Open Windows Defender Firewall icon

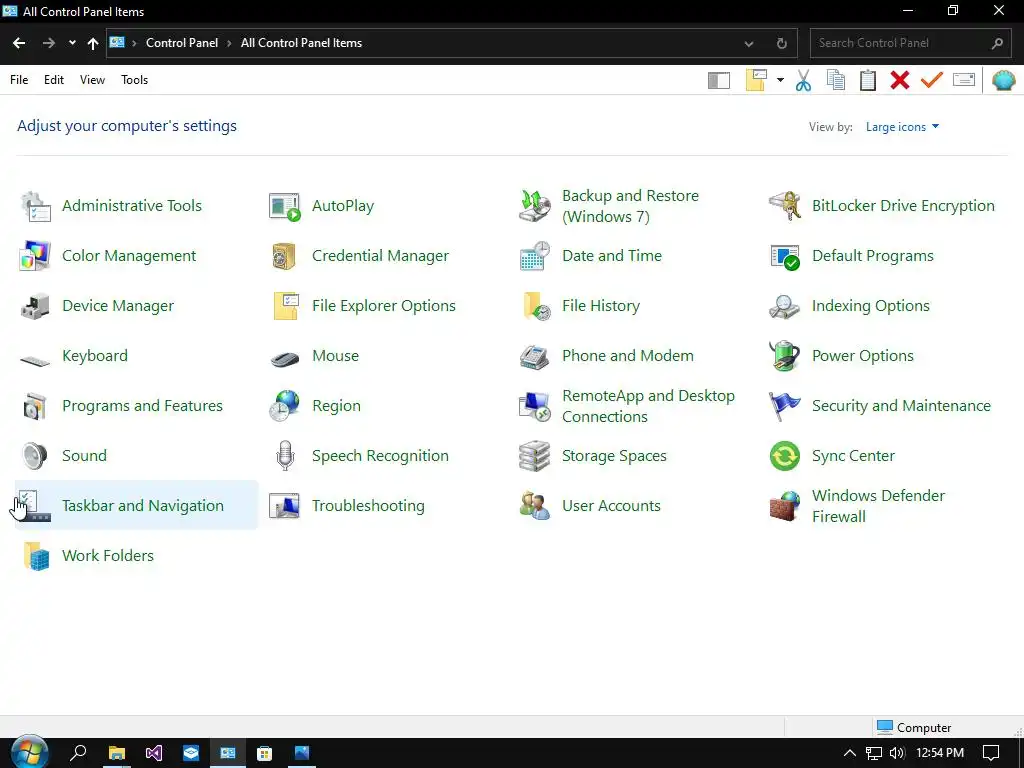pos(784,506)
